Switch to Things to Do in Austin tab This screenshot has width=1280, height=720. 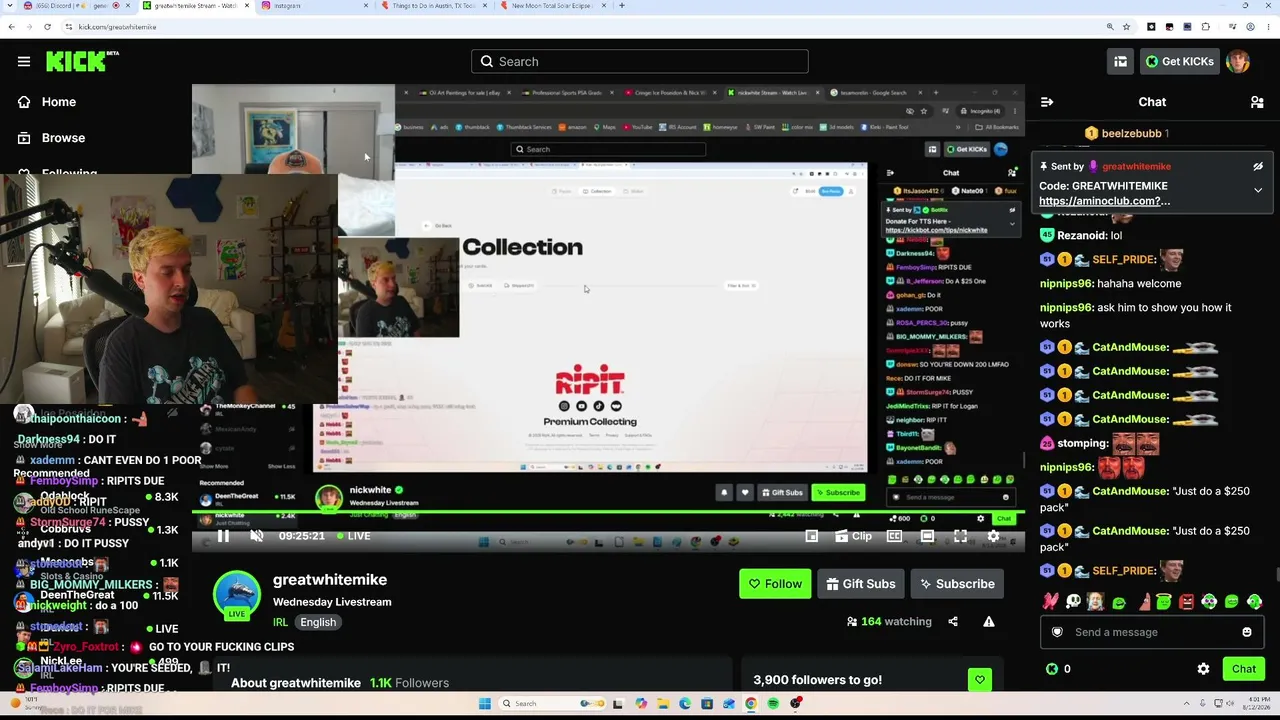[435, 6]
